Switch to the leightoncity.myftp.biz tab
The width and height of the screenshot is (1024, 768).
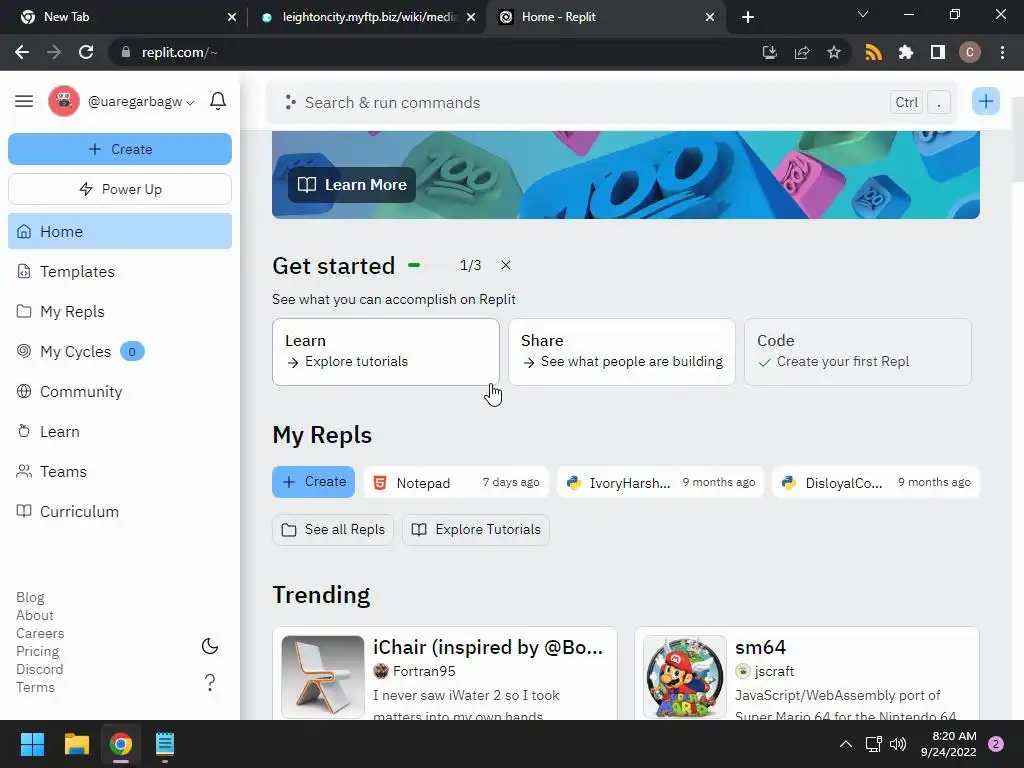point(366,17)
